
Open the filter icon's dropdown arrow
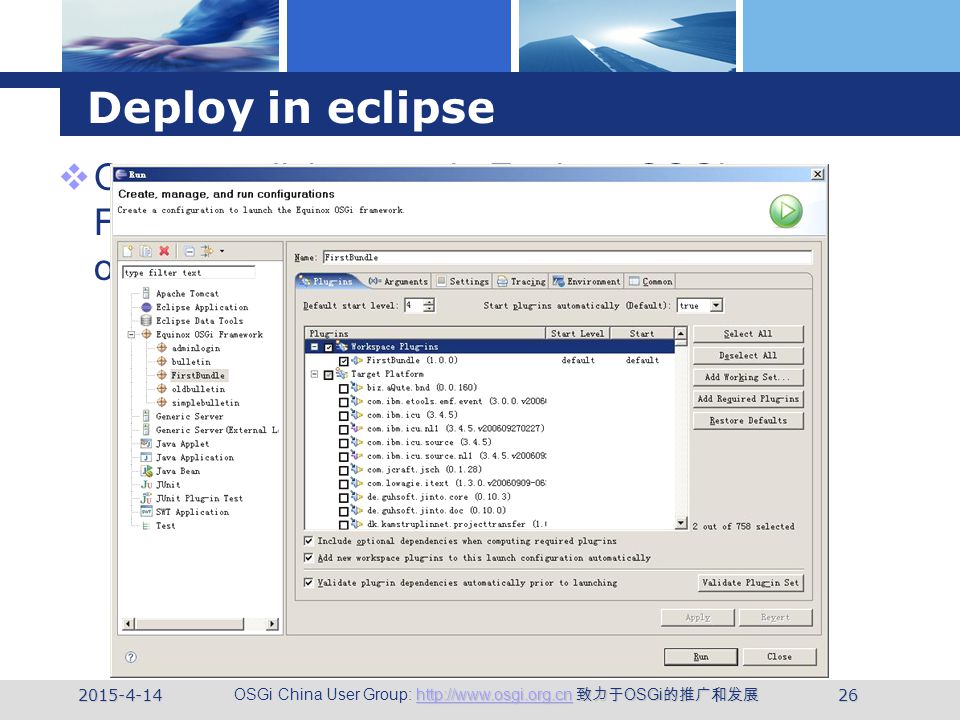[x=222, y=251]
